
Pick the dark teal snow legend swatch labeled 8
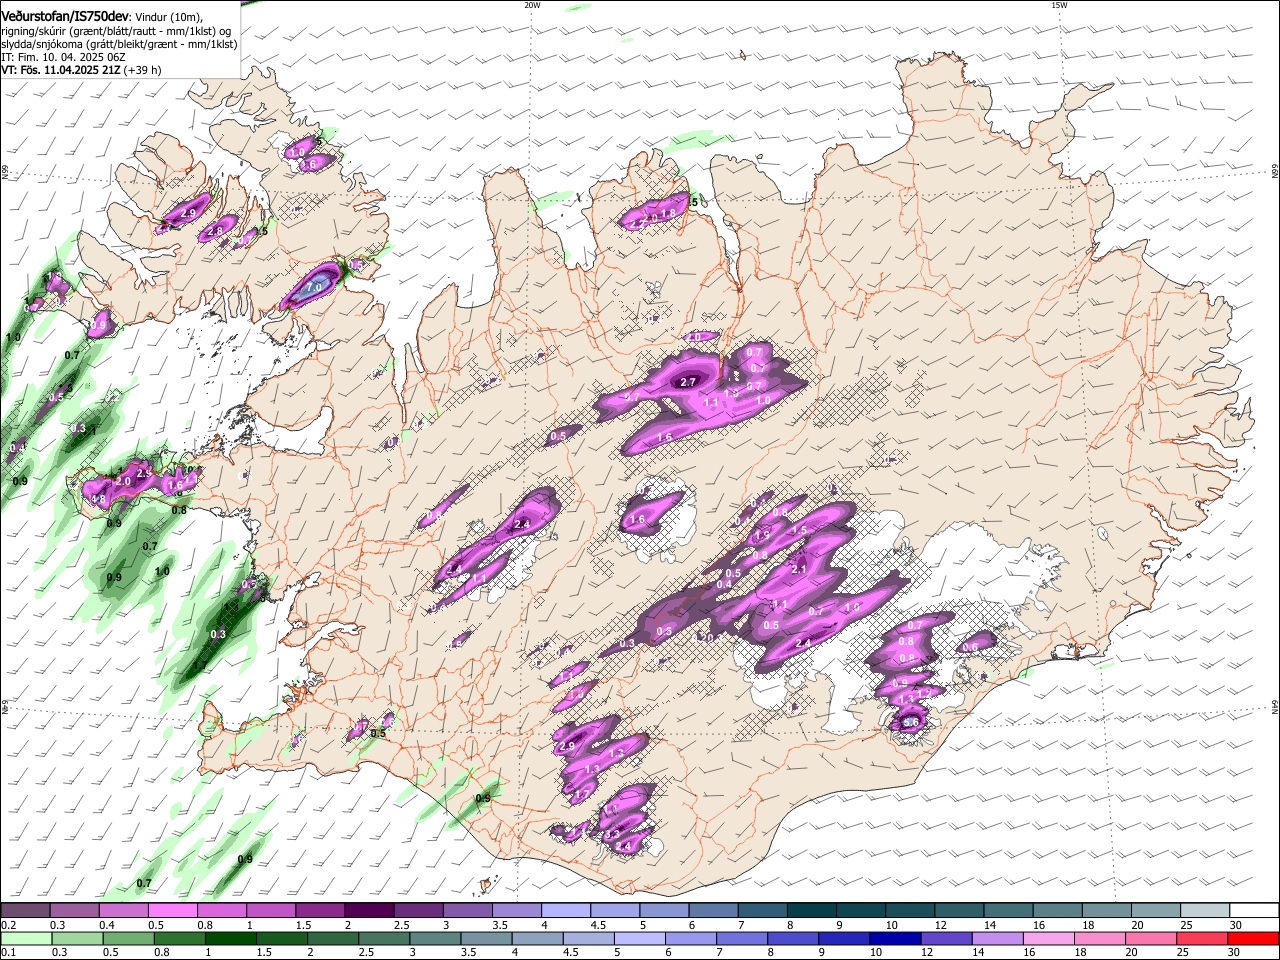point(810,911)
